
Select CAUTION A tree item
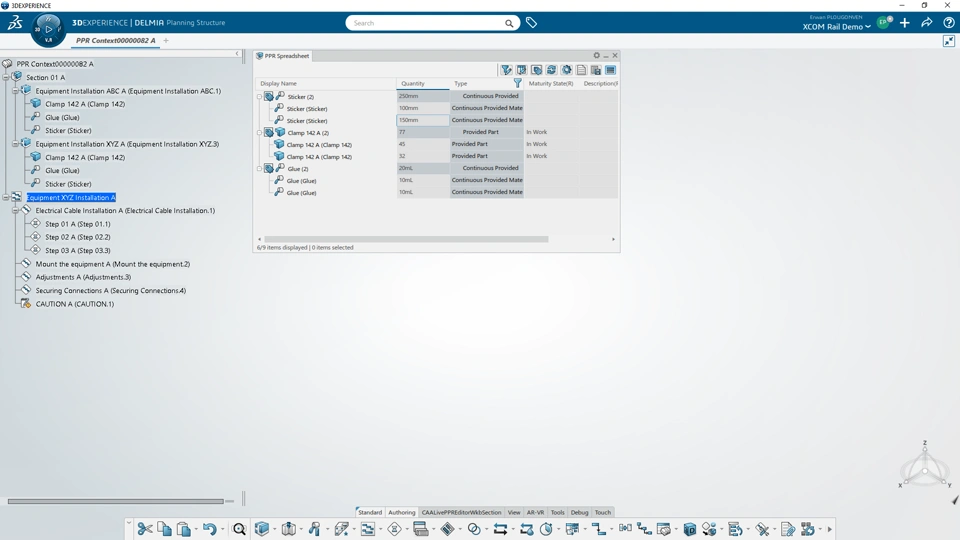click(x=75, y=304)
